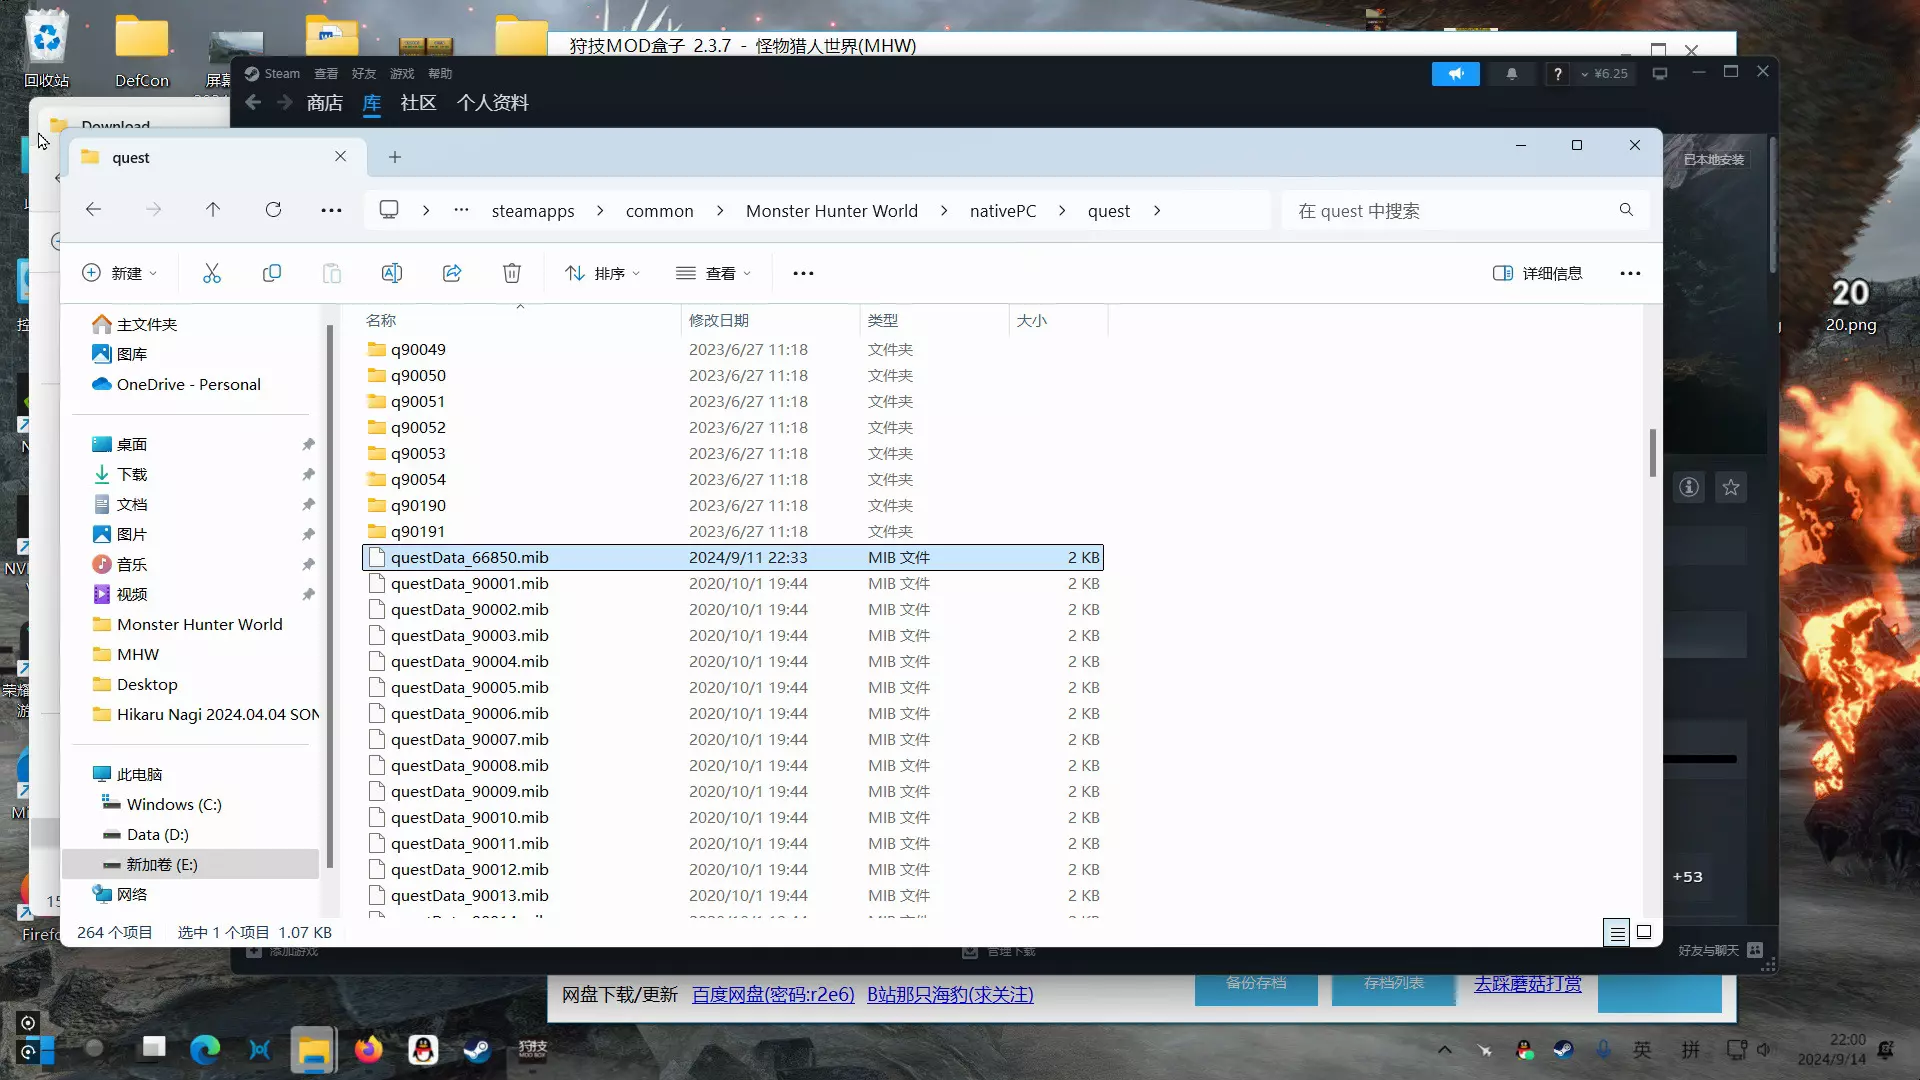Switch to large thumbnails view in status bar
This screenshot has width=1920, height=1080.
(x=1644, y=932)
